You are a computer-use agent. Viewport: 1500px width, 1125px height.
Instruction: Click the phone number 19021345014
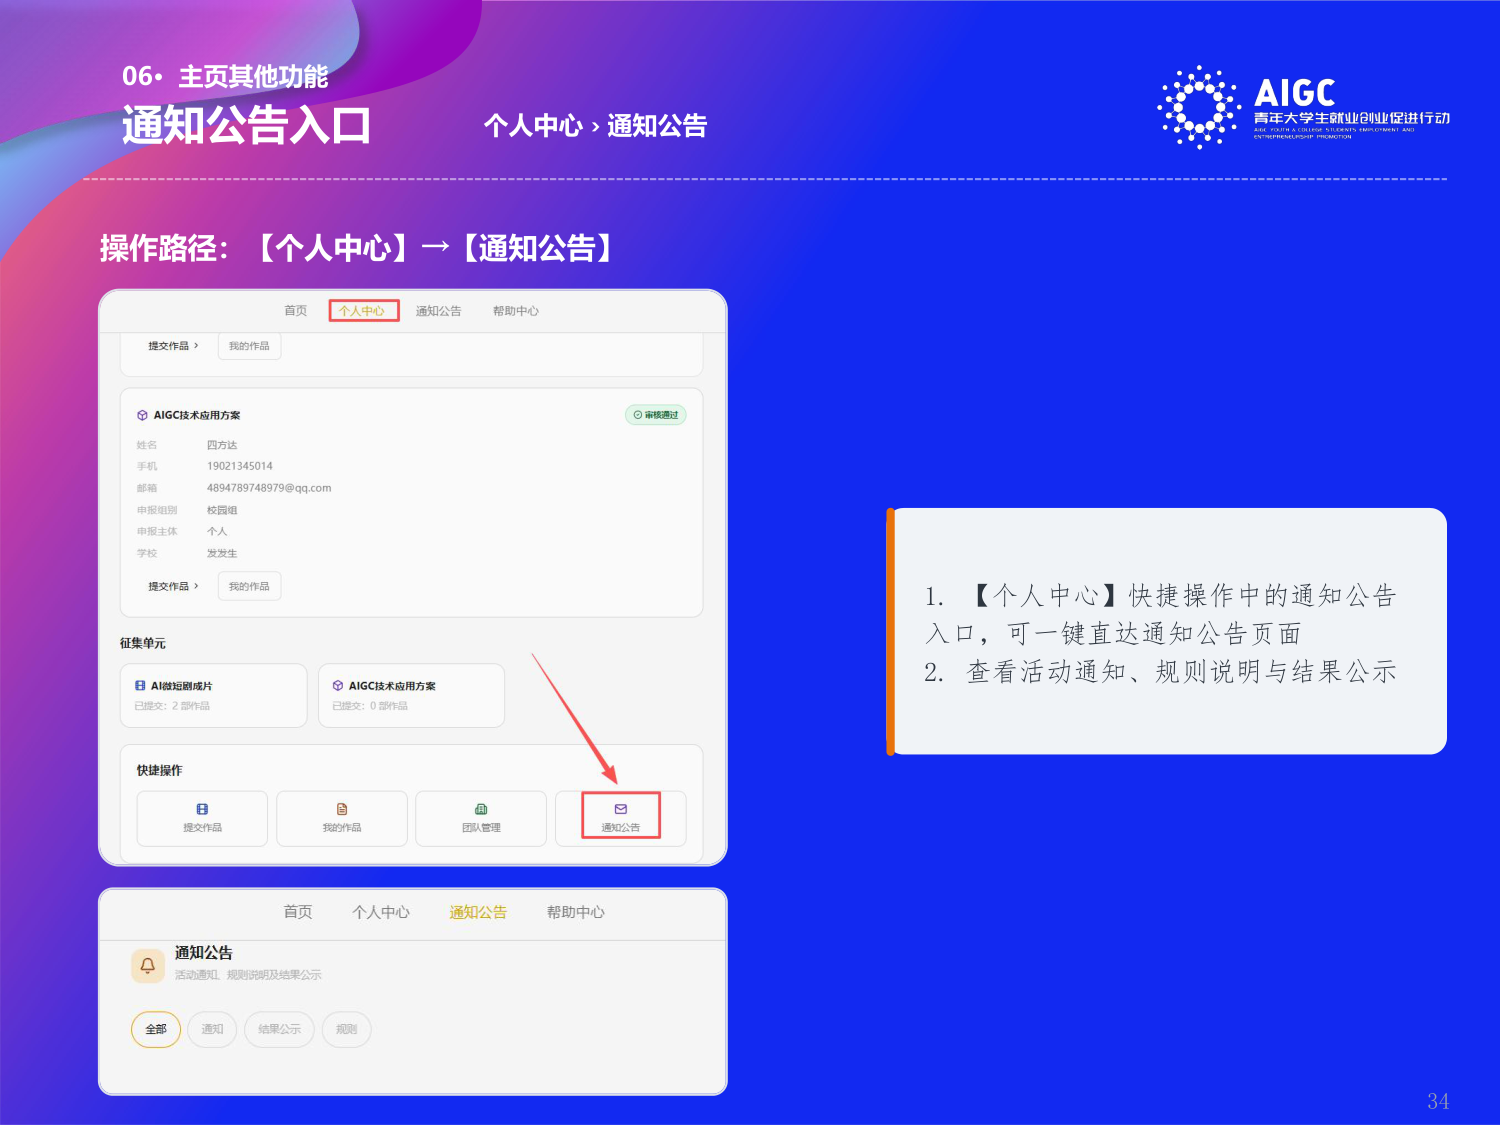240,466
